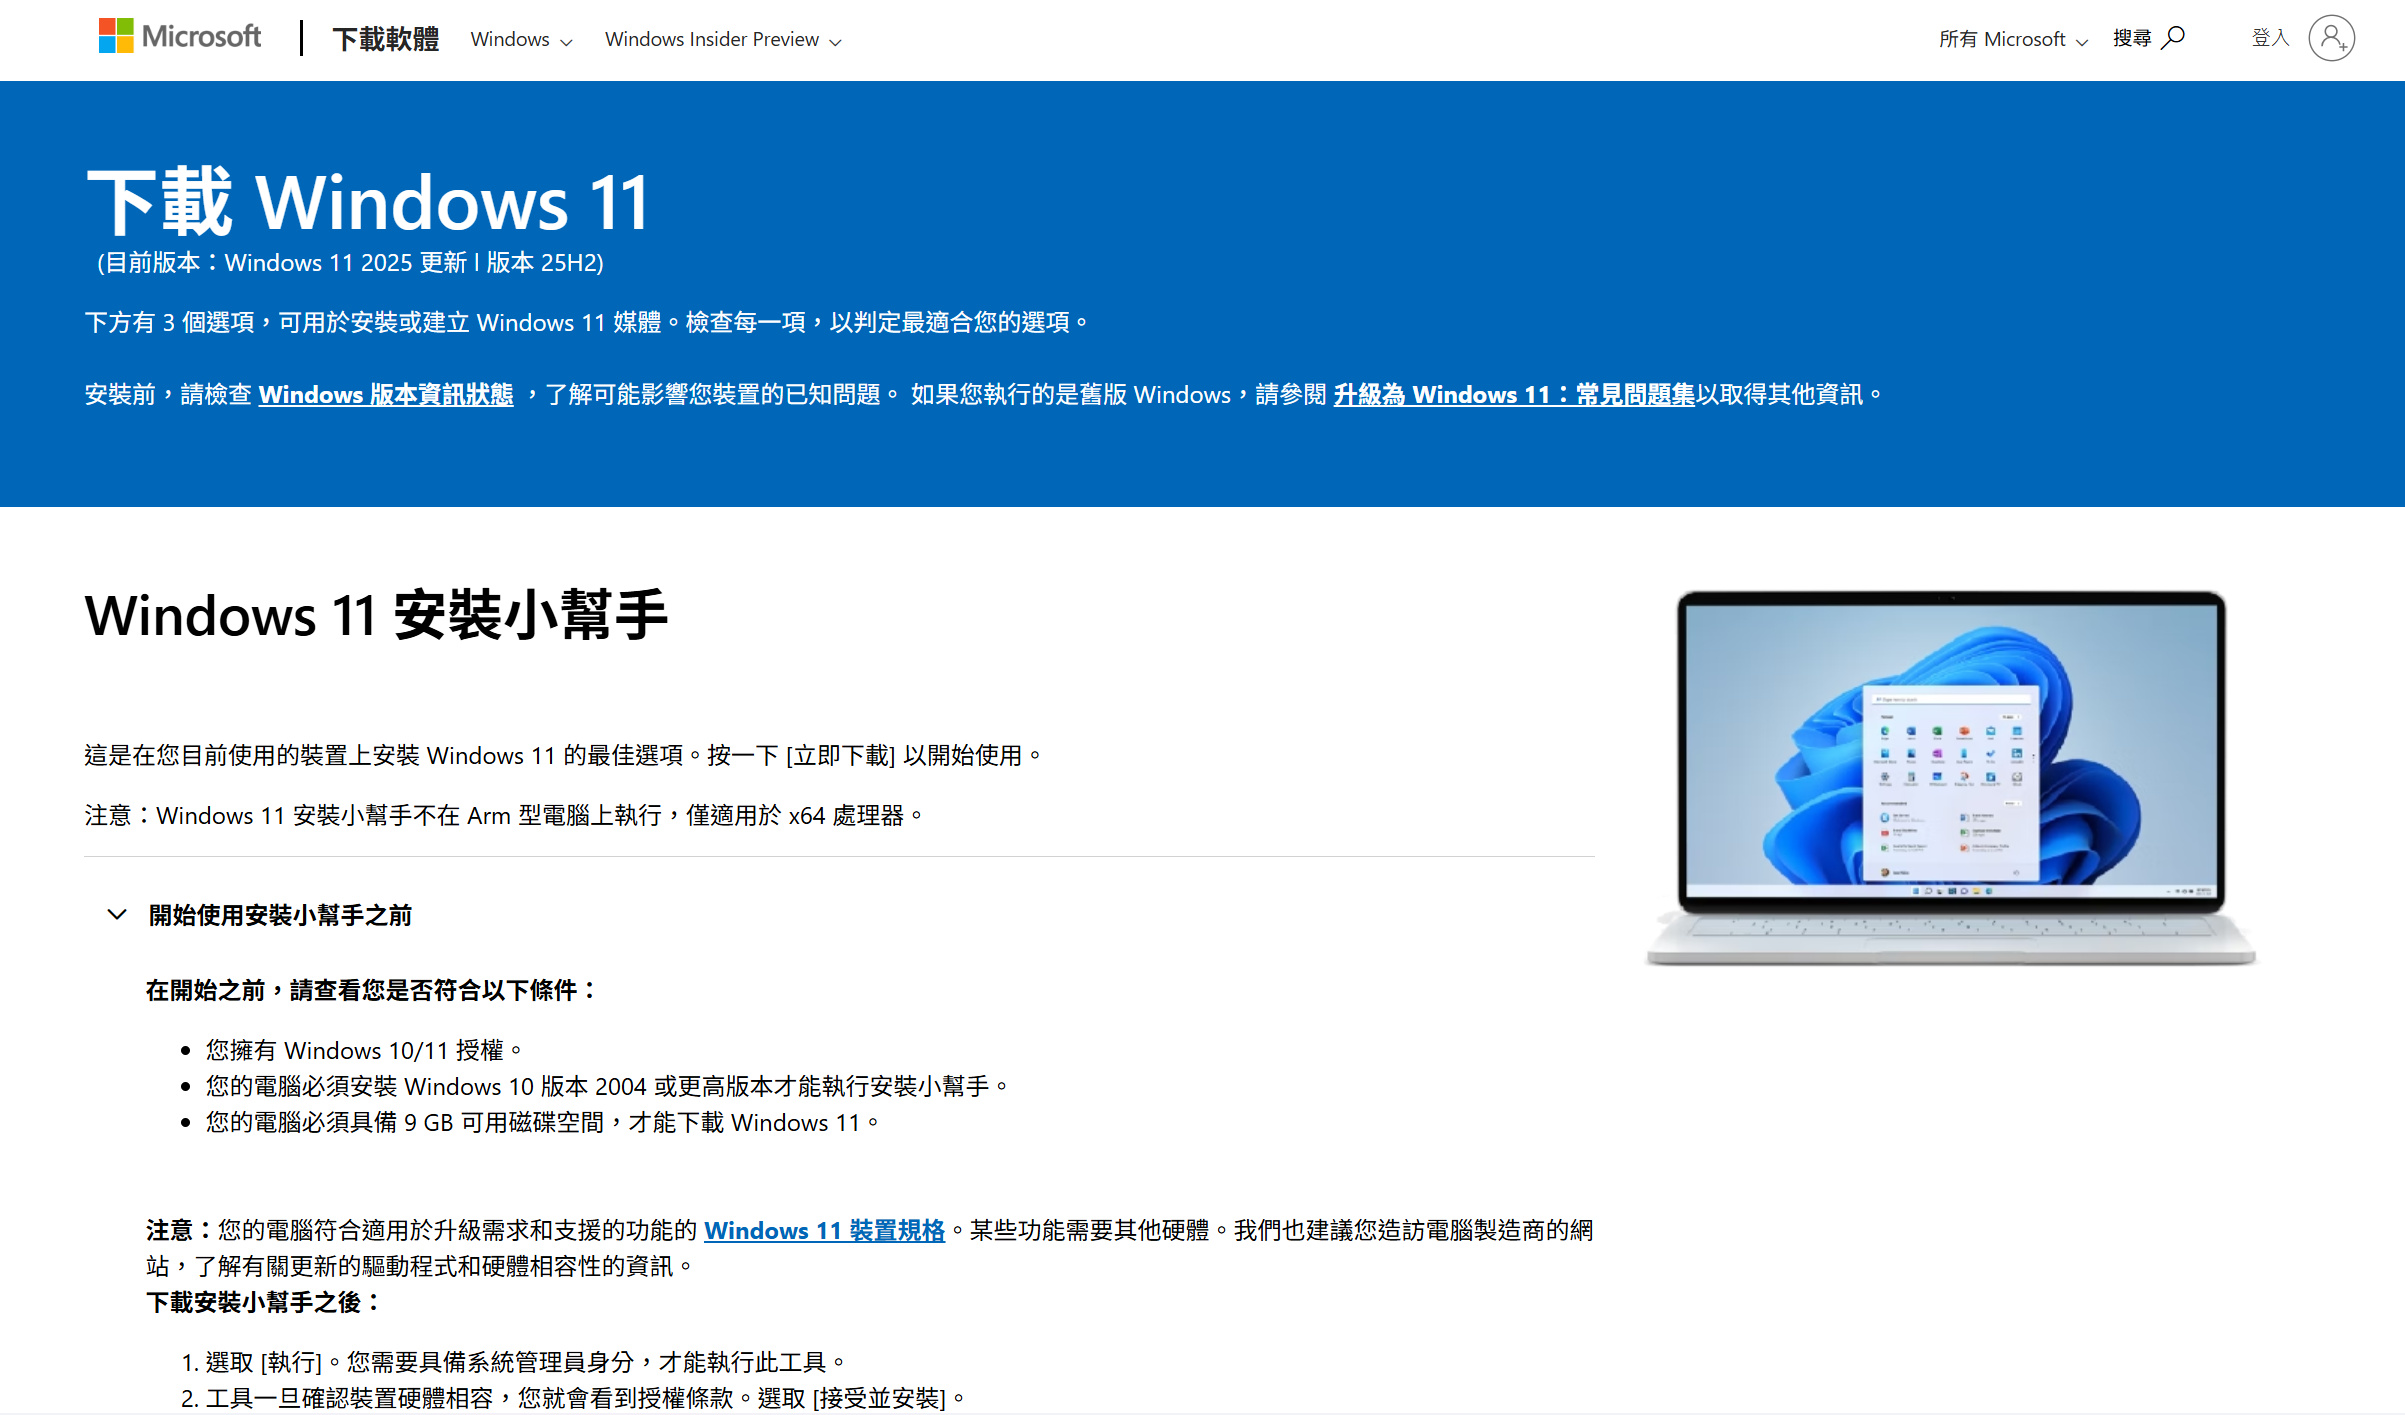Open the 所有 Microsoft dropdown
The width and height of the screenshot is (2405, 1415).
pos(2002,40)
